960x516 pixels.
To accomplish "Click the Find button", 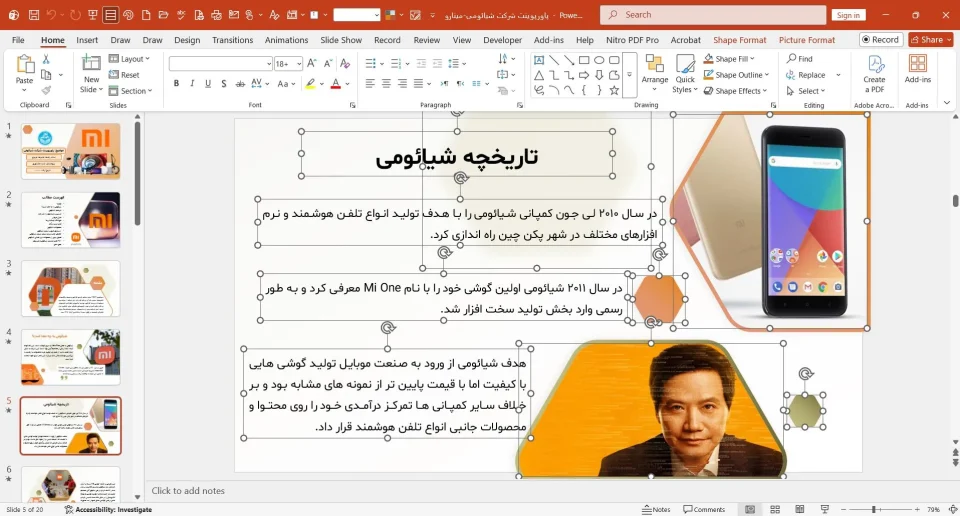I will [x=800, y=59].
